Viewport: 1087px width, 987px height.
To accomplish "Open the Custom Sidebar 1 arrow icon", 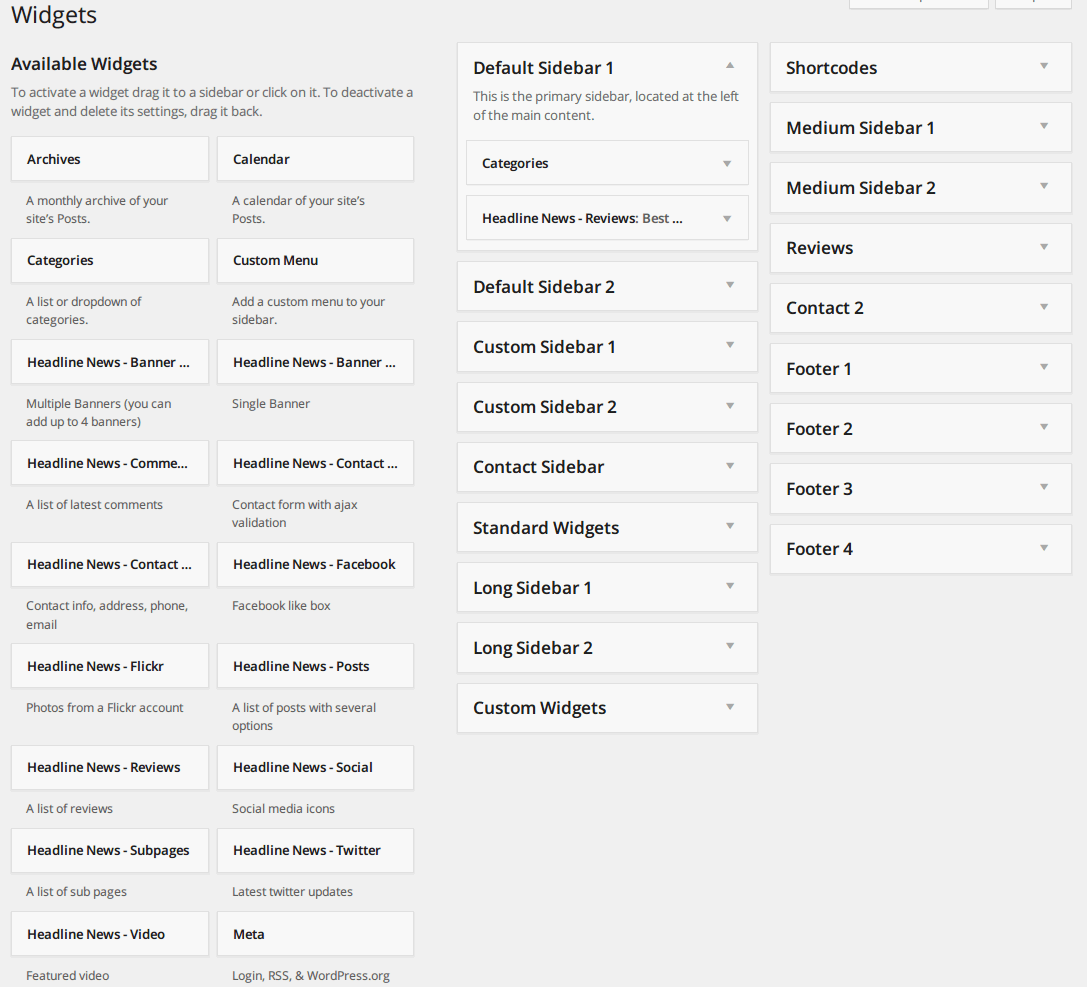I will tap(730, 346).
